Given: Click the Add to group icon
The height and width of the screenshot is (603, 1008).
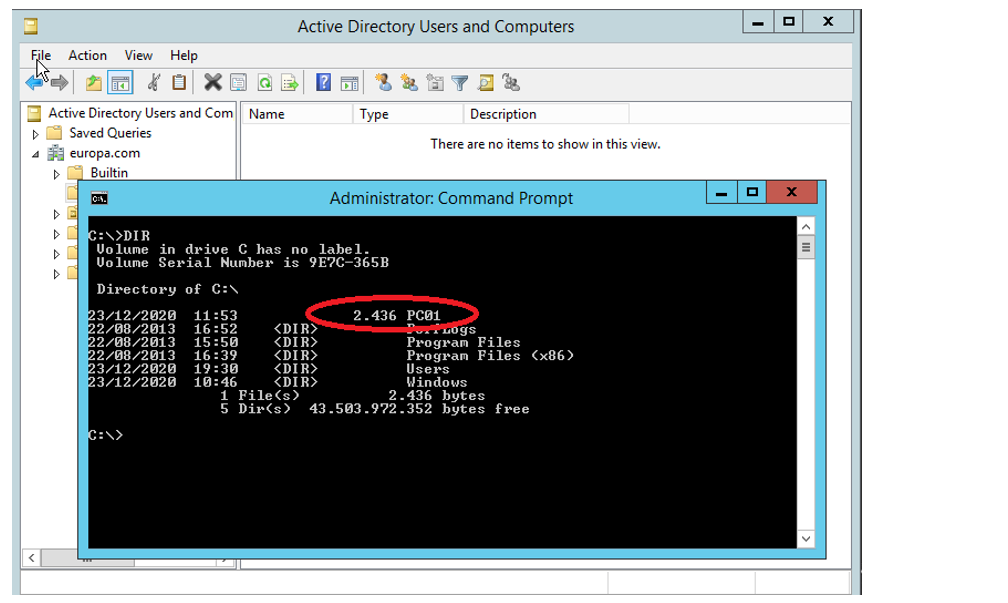Looking at the screenshot, I should pos(511,83).
